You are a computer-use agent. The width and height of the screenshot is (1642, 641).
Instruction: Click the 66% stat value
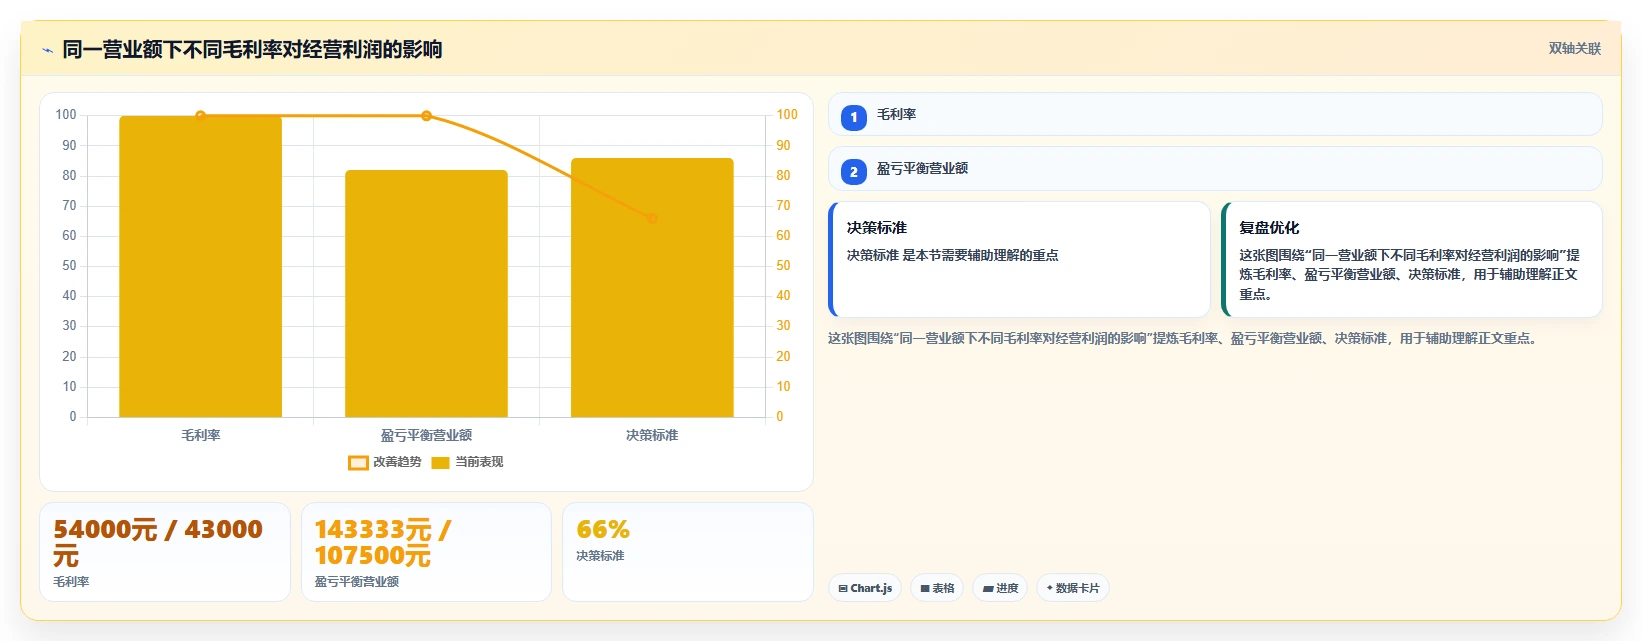603,529
